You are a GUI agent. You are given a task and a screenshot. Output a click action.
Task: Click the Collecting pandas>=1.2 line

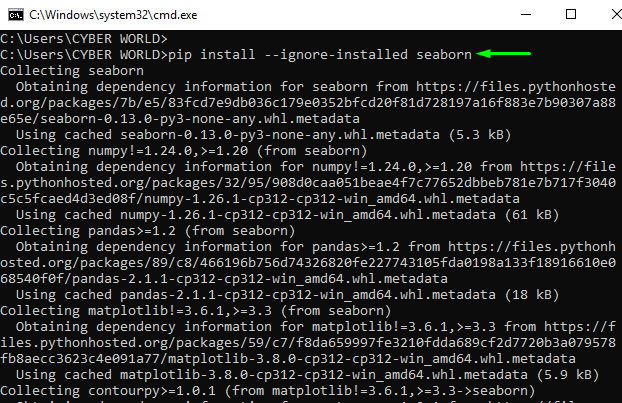click(148, 230)
